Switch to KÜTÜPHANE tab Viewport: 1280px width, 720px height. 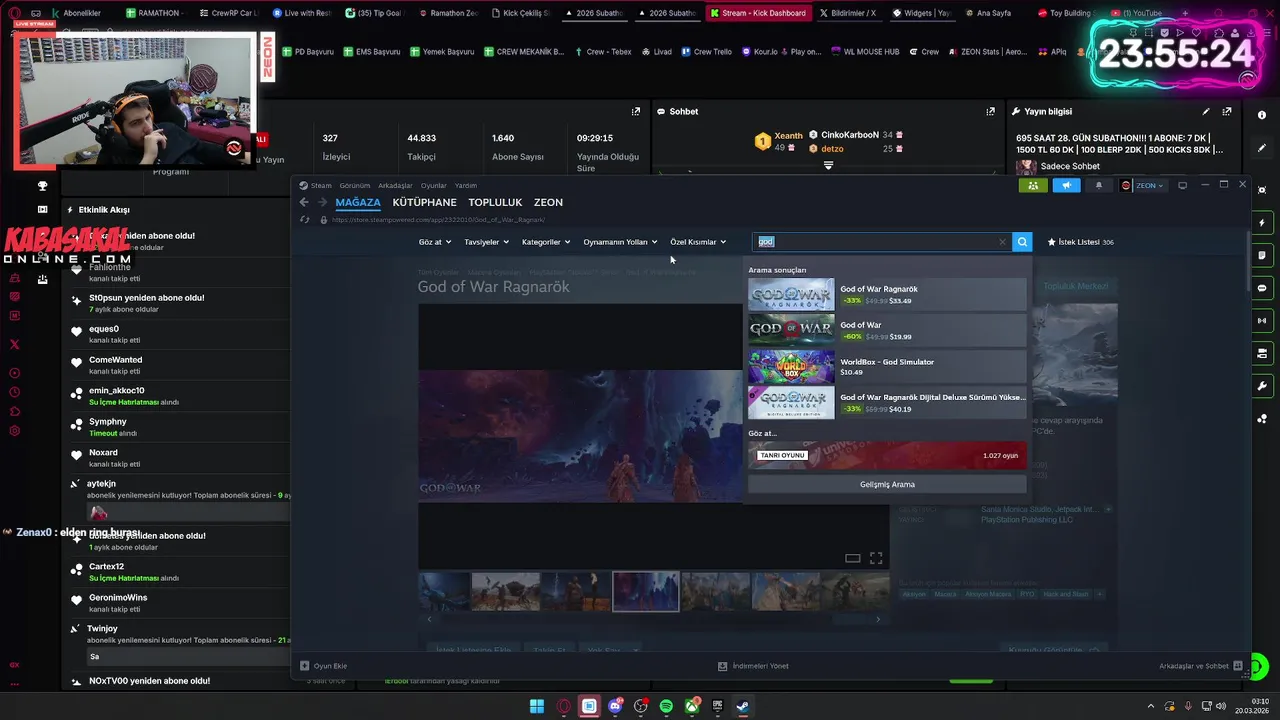(x=424, y=202)
